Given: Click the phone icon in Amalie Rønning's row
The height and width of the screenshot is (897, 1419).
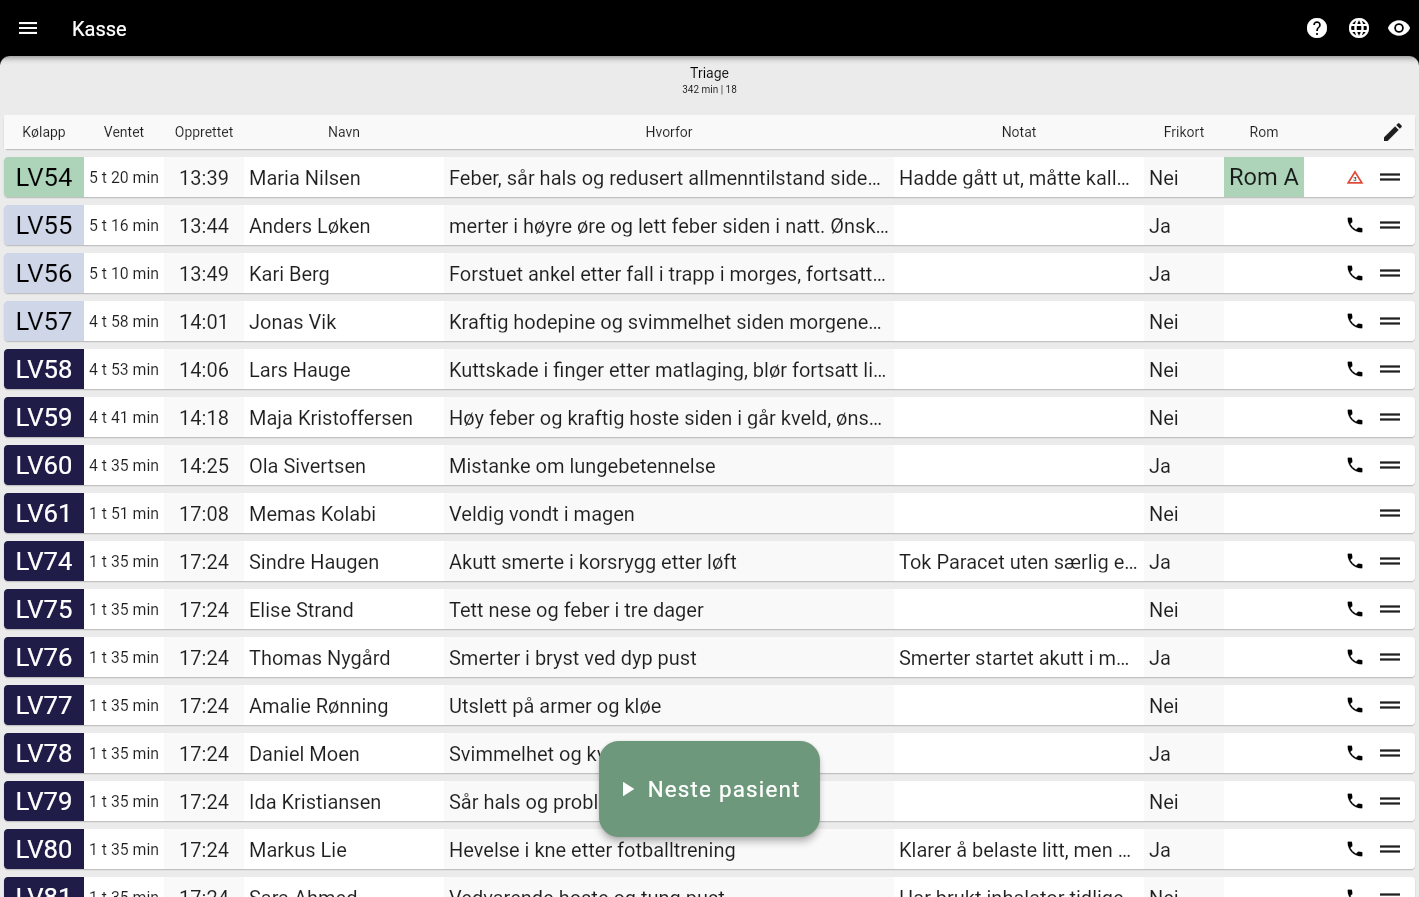Looking at the screenshot, I should (1355, 705).
